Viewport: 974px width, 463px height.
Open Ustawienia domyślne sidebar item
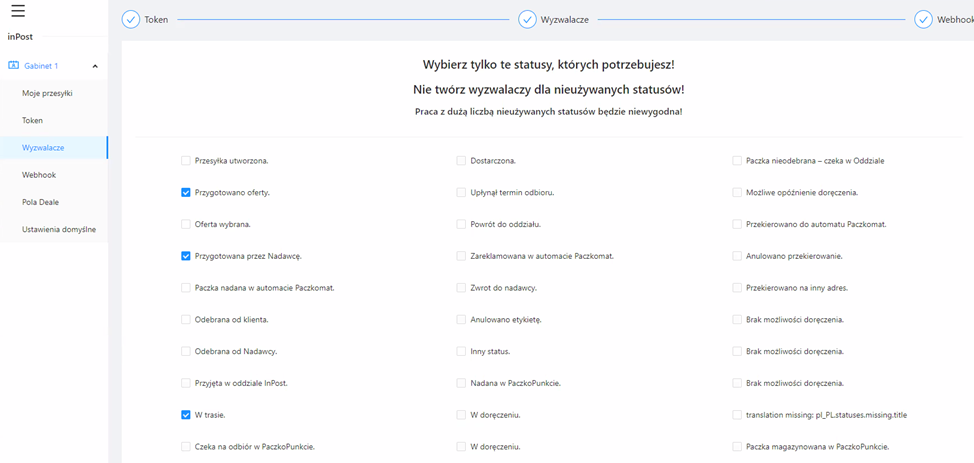[x=54, y=230]
